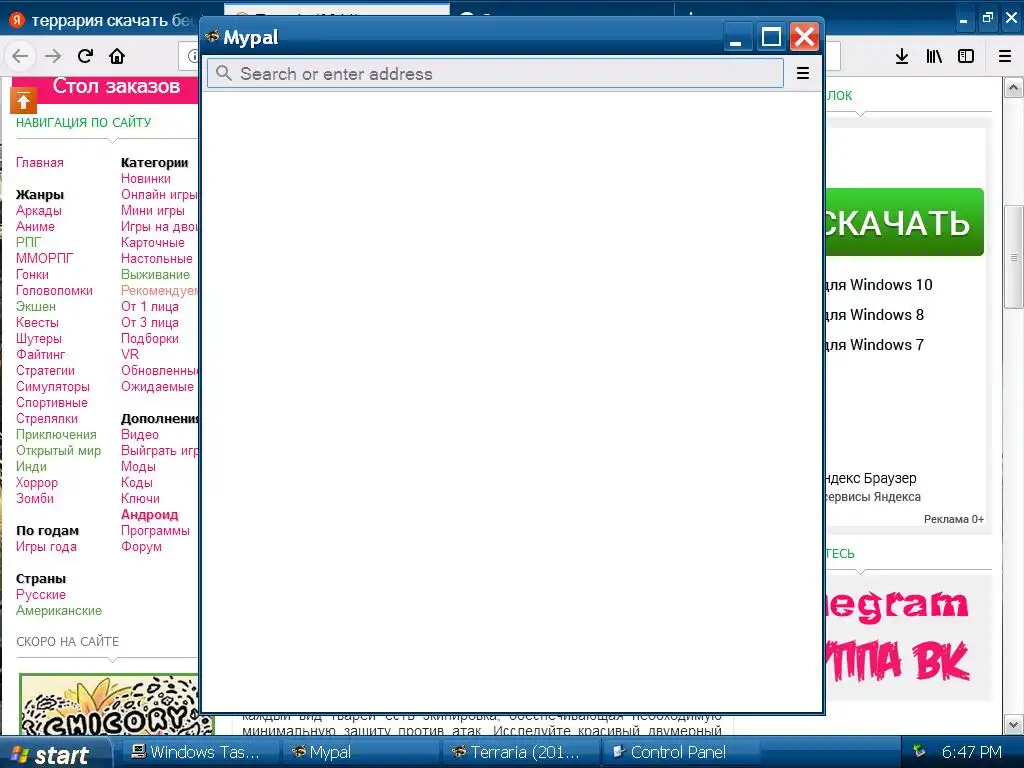
Task: Open the Моды link
Action: 138,466
